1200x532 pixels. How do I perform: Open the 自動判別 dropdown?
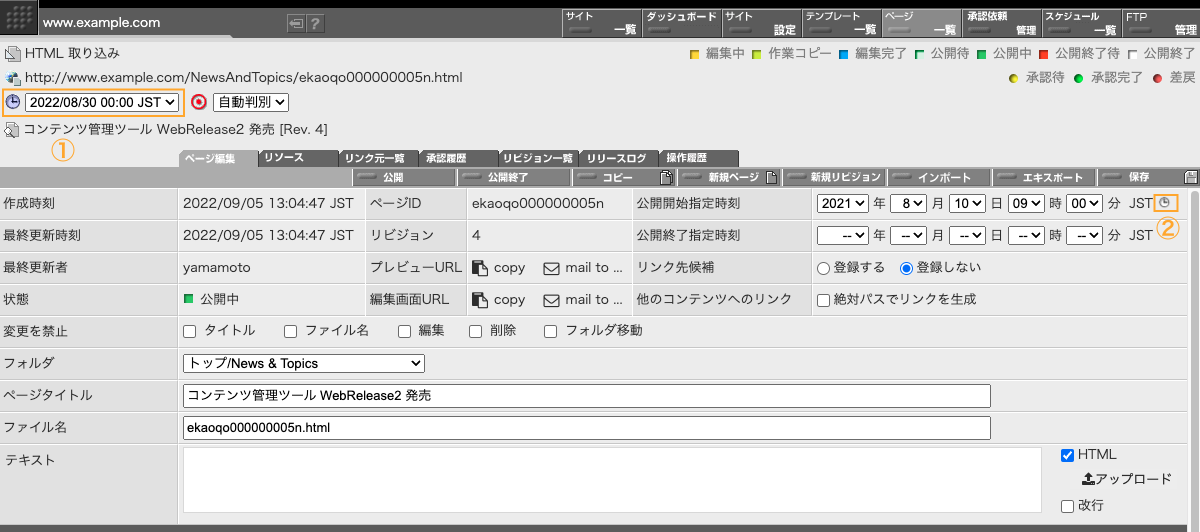click(x=251, y=102)
